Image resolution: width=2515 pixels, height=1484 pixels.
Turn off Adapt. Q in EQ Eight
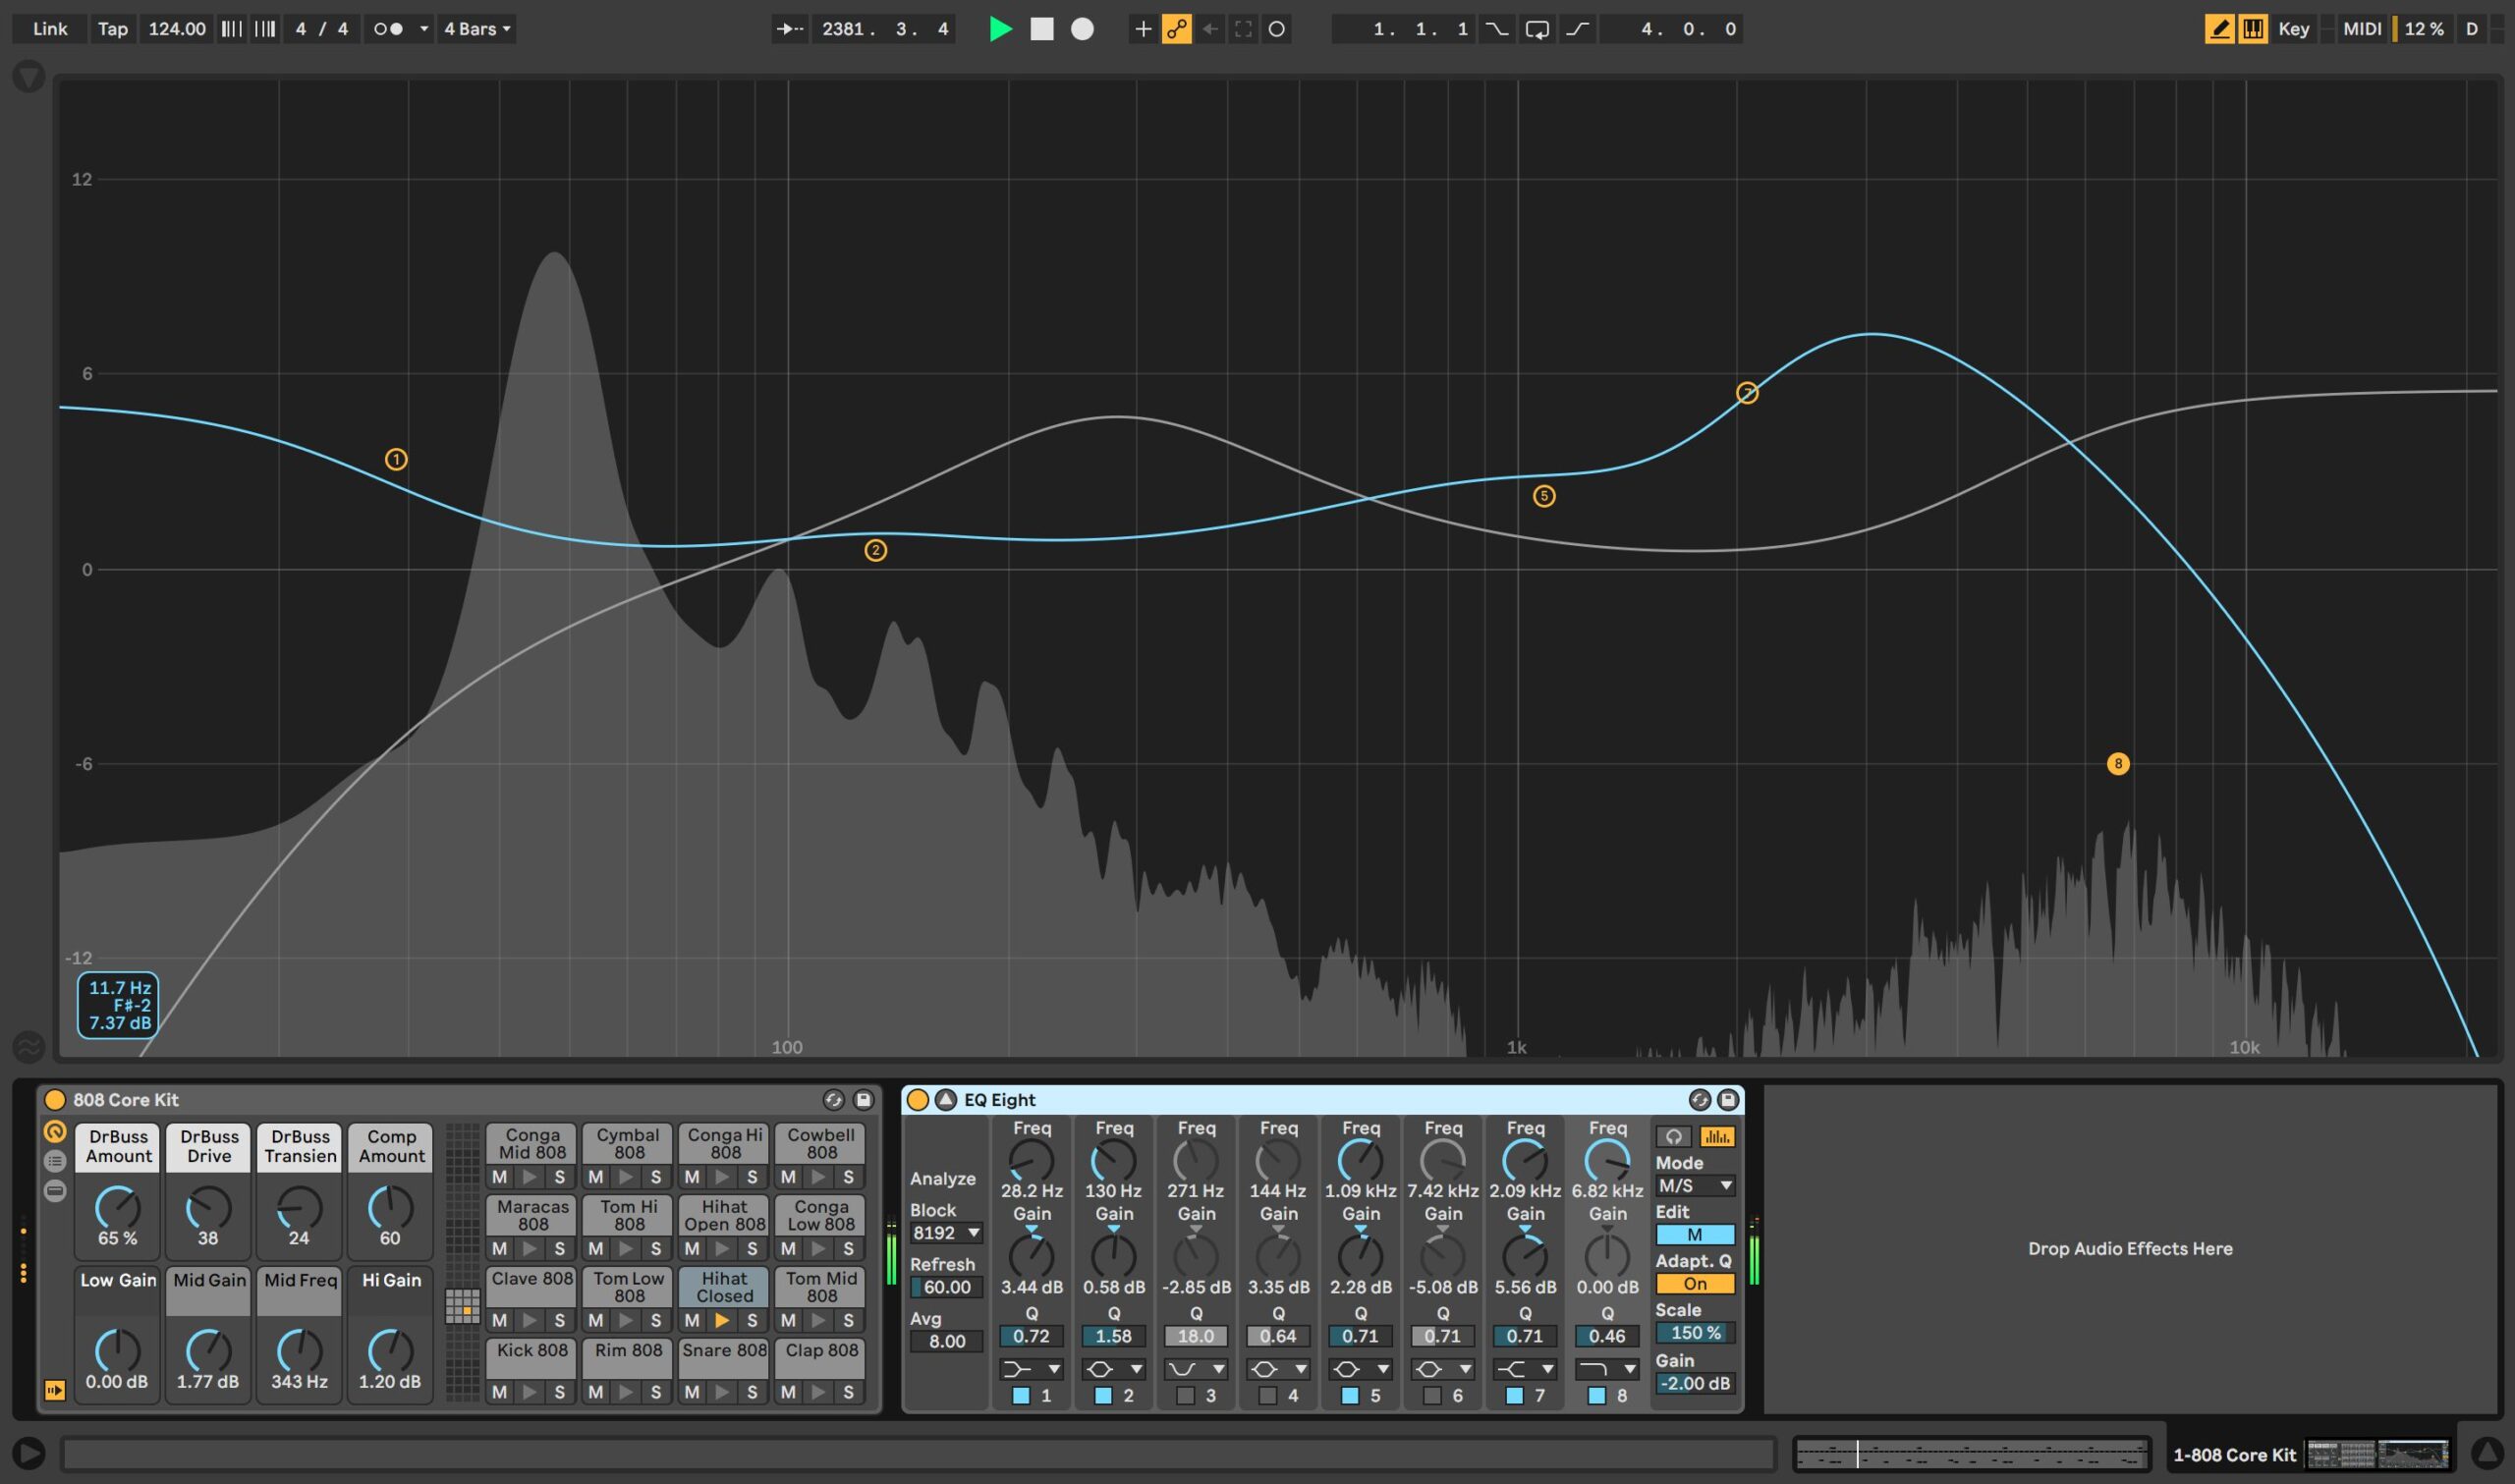pyautogui.click(x=1695, y=1283)
